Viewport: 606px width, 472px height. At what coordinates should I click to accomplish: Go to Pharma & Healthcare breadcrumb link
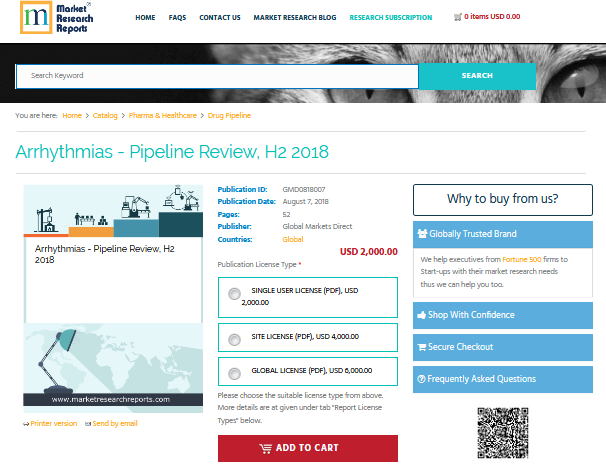(162, 116)
